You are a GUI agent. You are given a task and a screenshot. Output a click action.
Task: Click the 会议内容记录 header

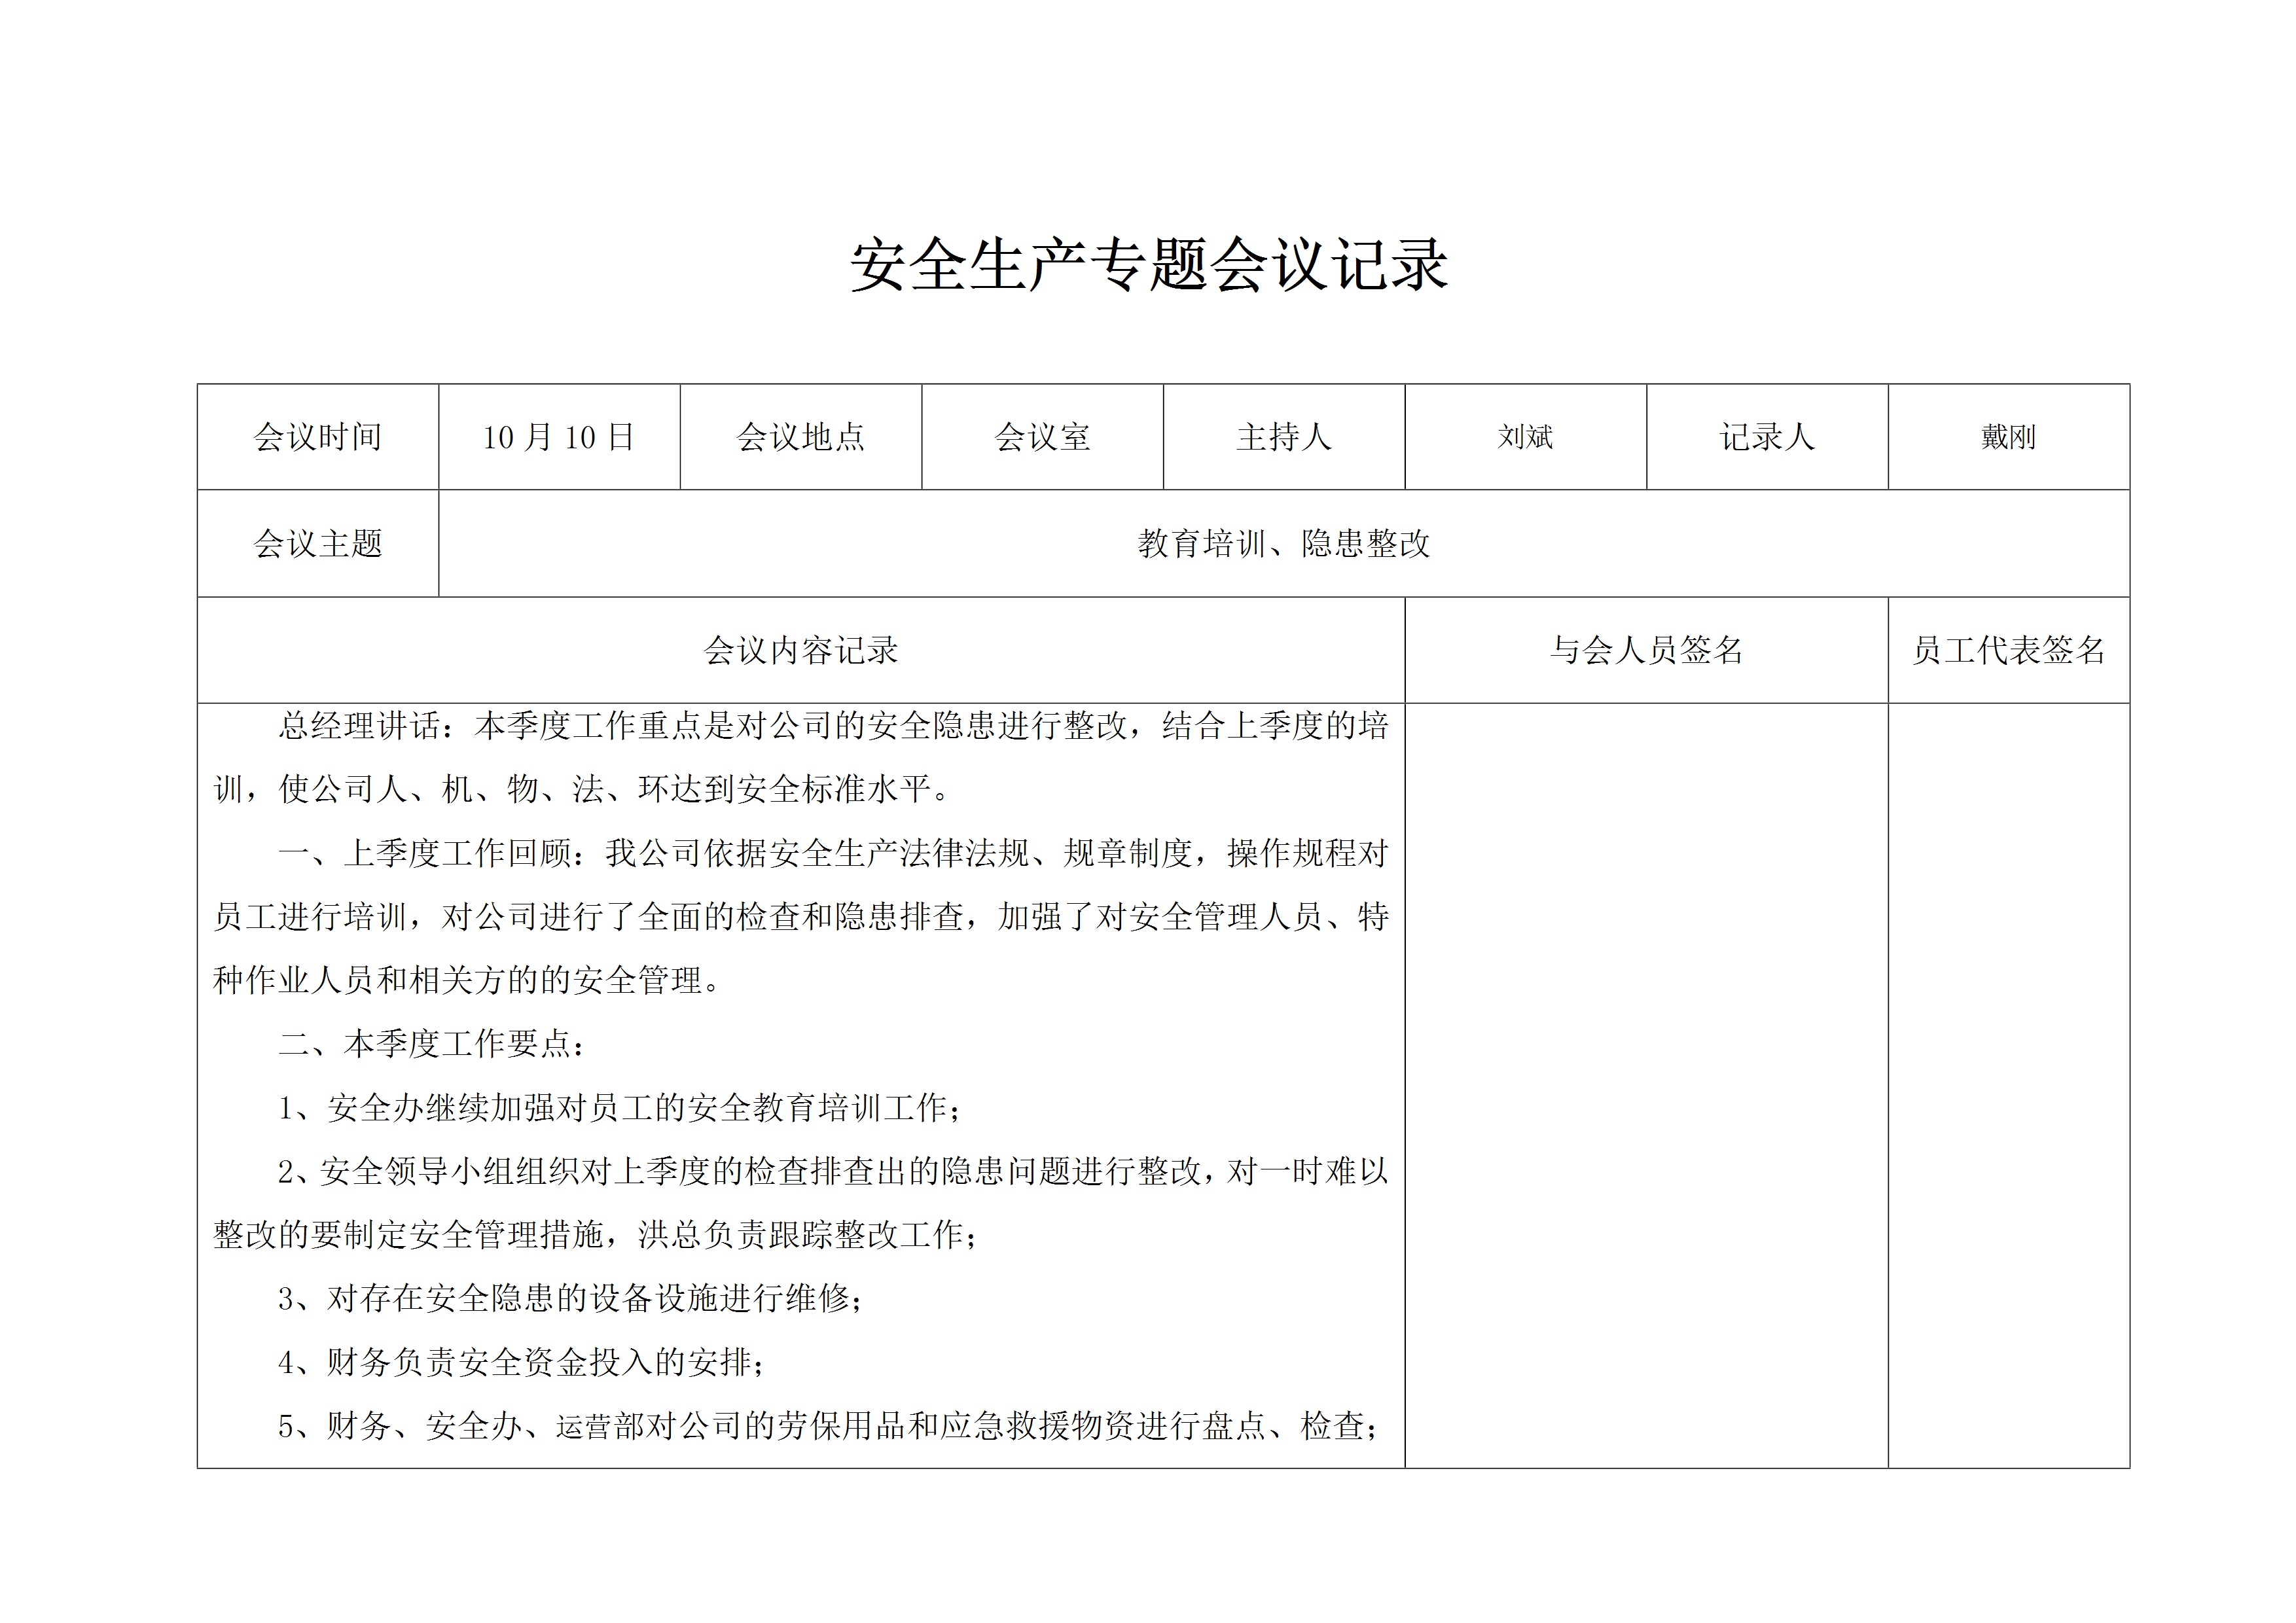click(x=800, y=651)
